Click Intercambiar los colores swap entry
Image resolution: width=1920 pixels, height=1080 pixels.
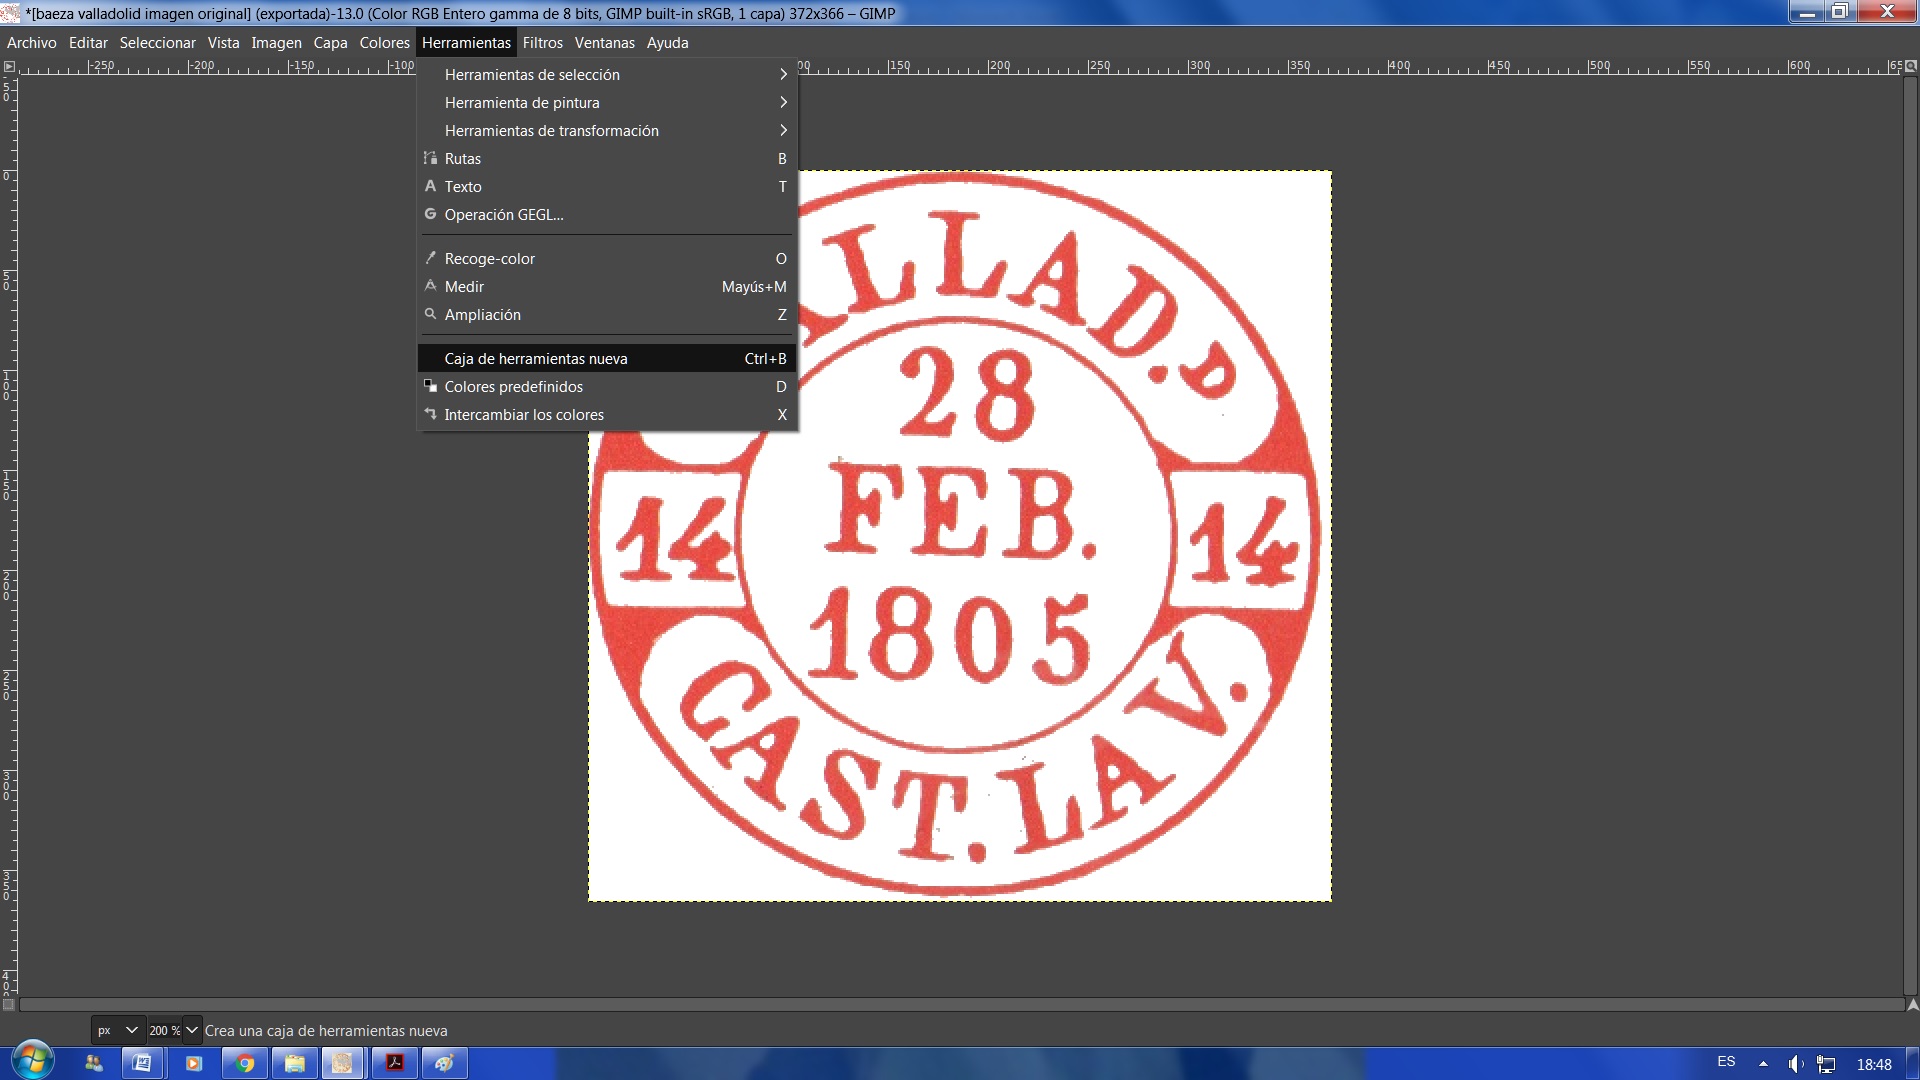tap(607, 415)
